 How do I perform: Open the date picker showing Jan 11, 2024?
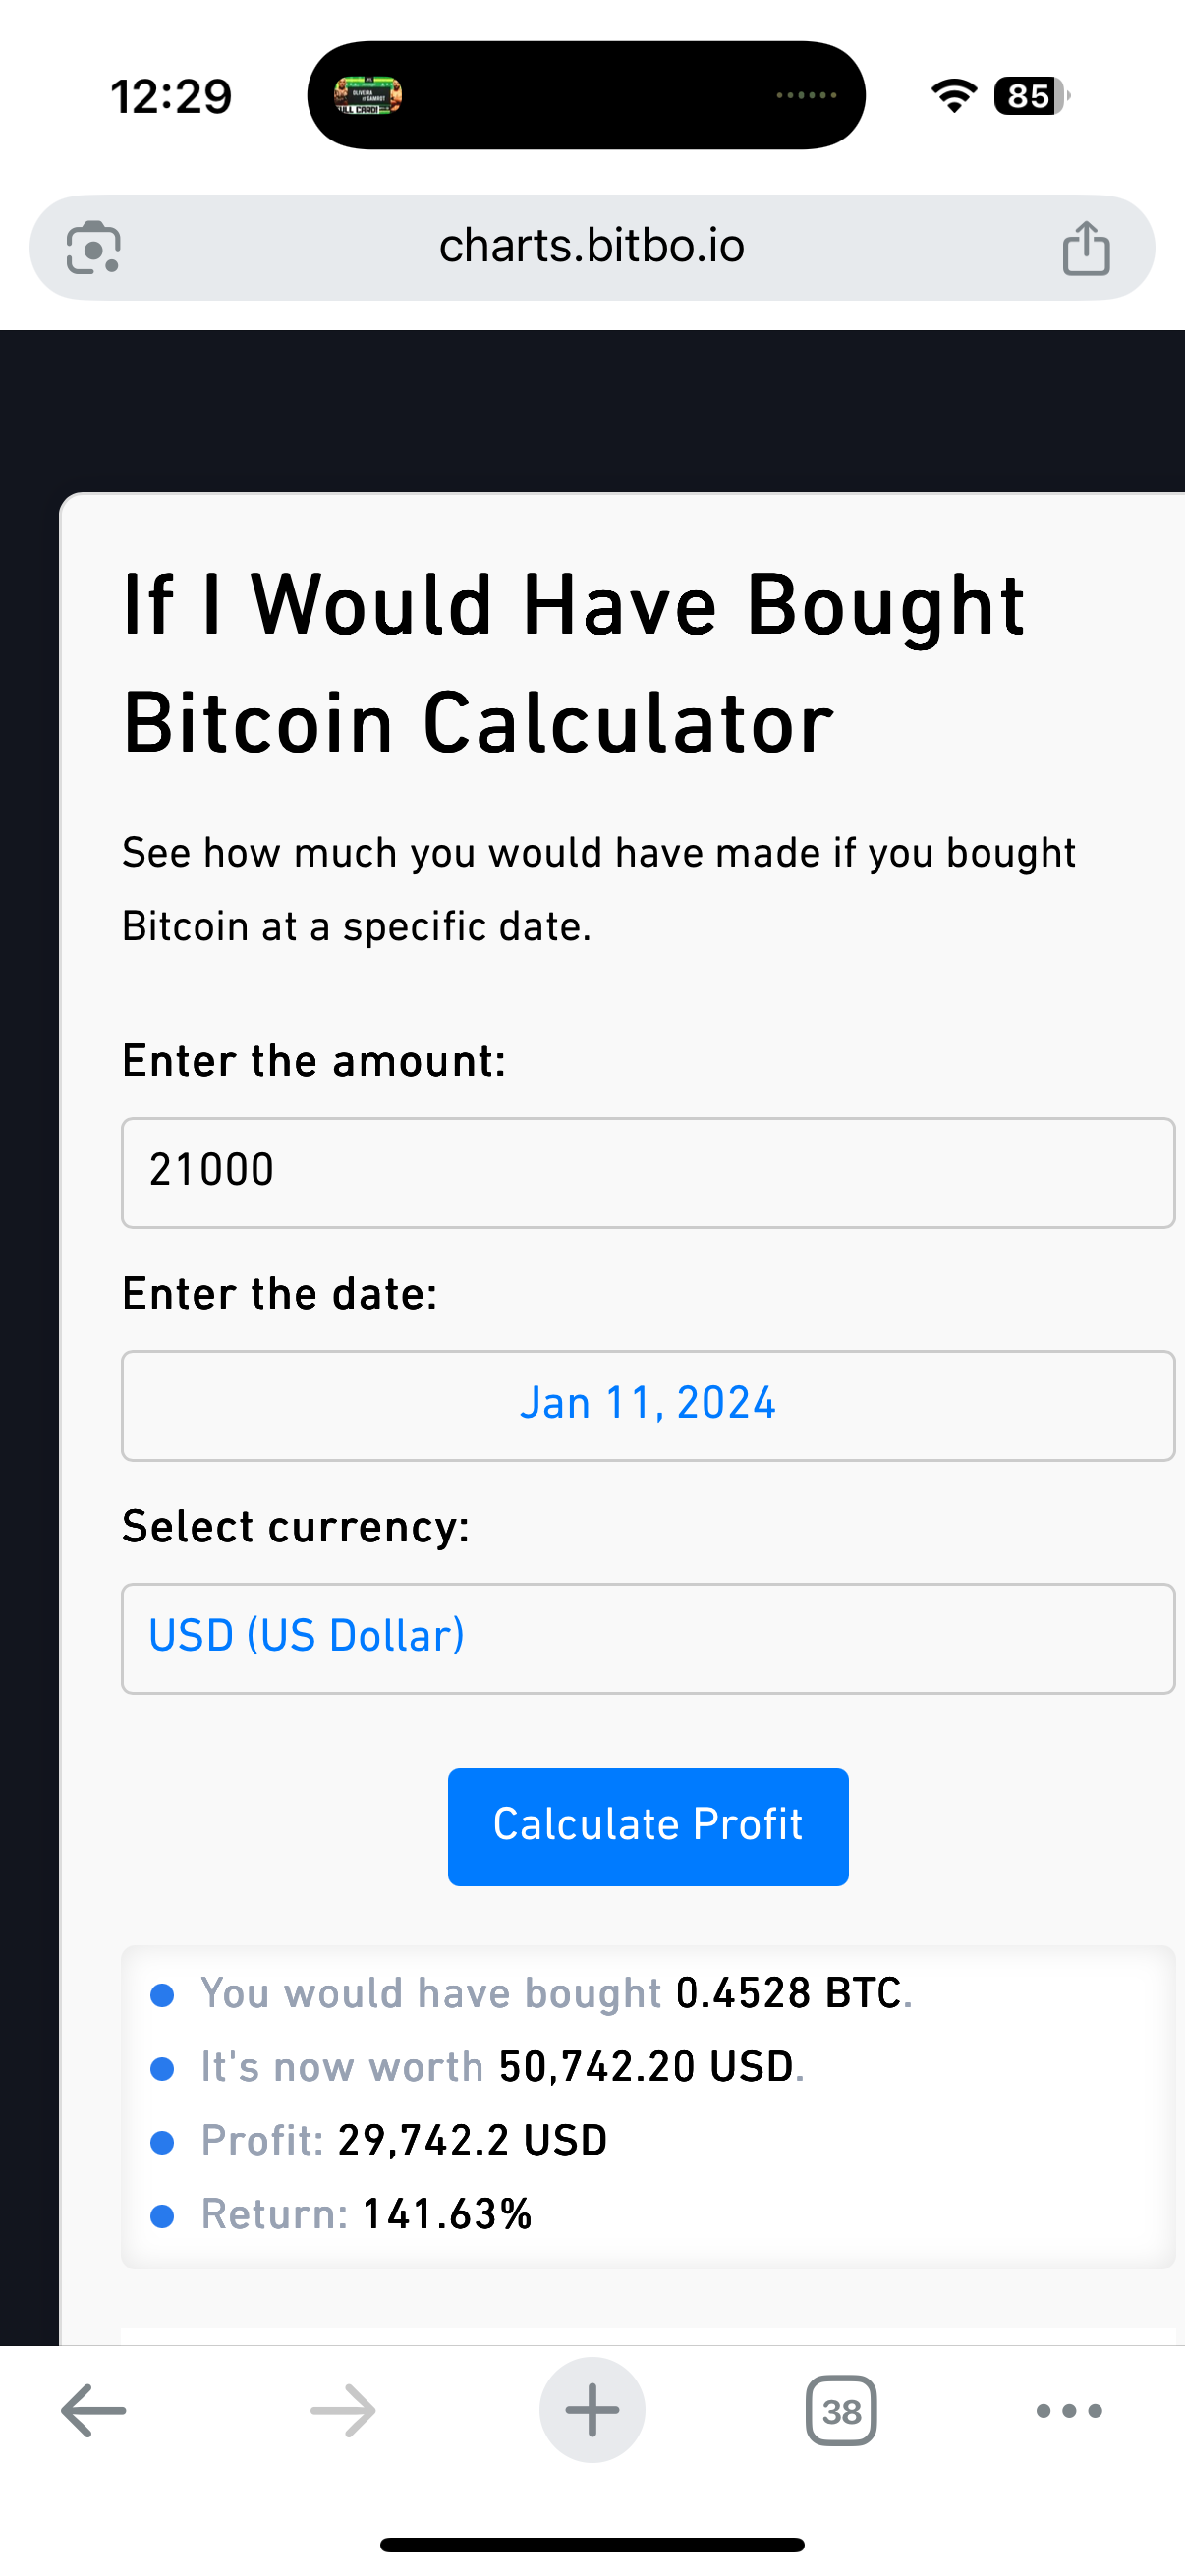(x=648, y=1405)
